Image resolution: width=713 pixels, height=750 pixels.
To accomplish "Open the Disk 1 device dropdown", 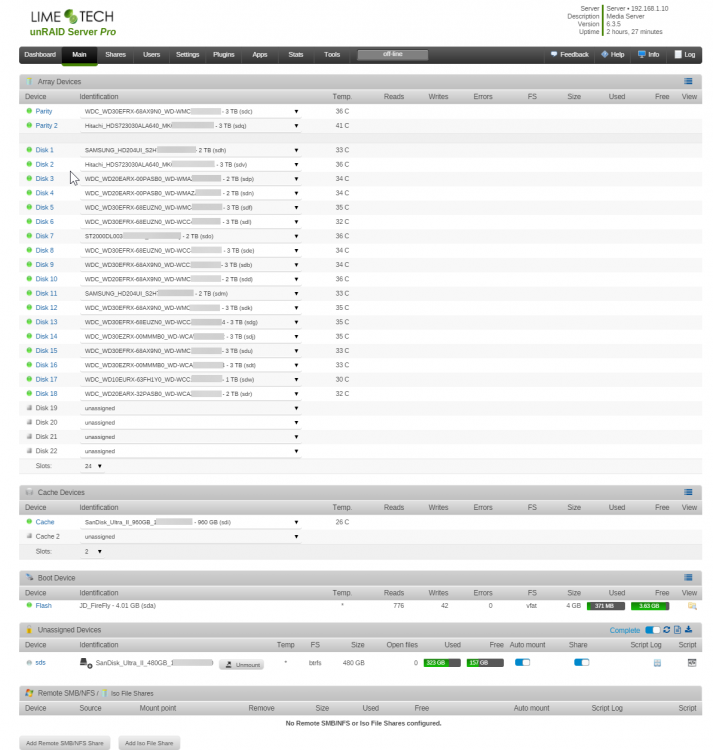I will click(191, 150).
